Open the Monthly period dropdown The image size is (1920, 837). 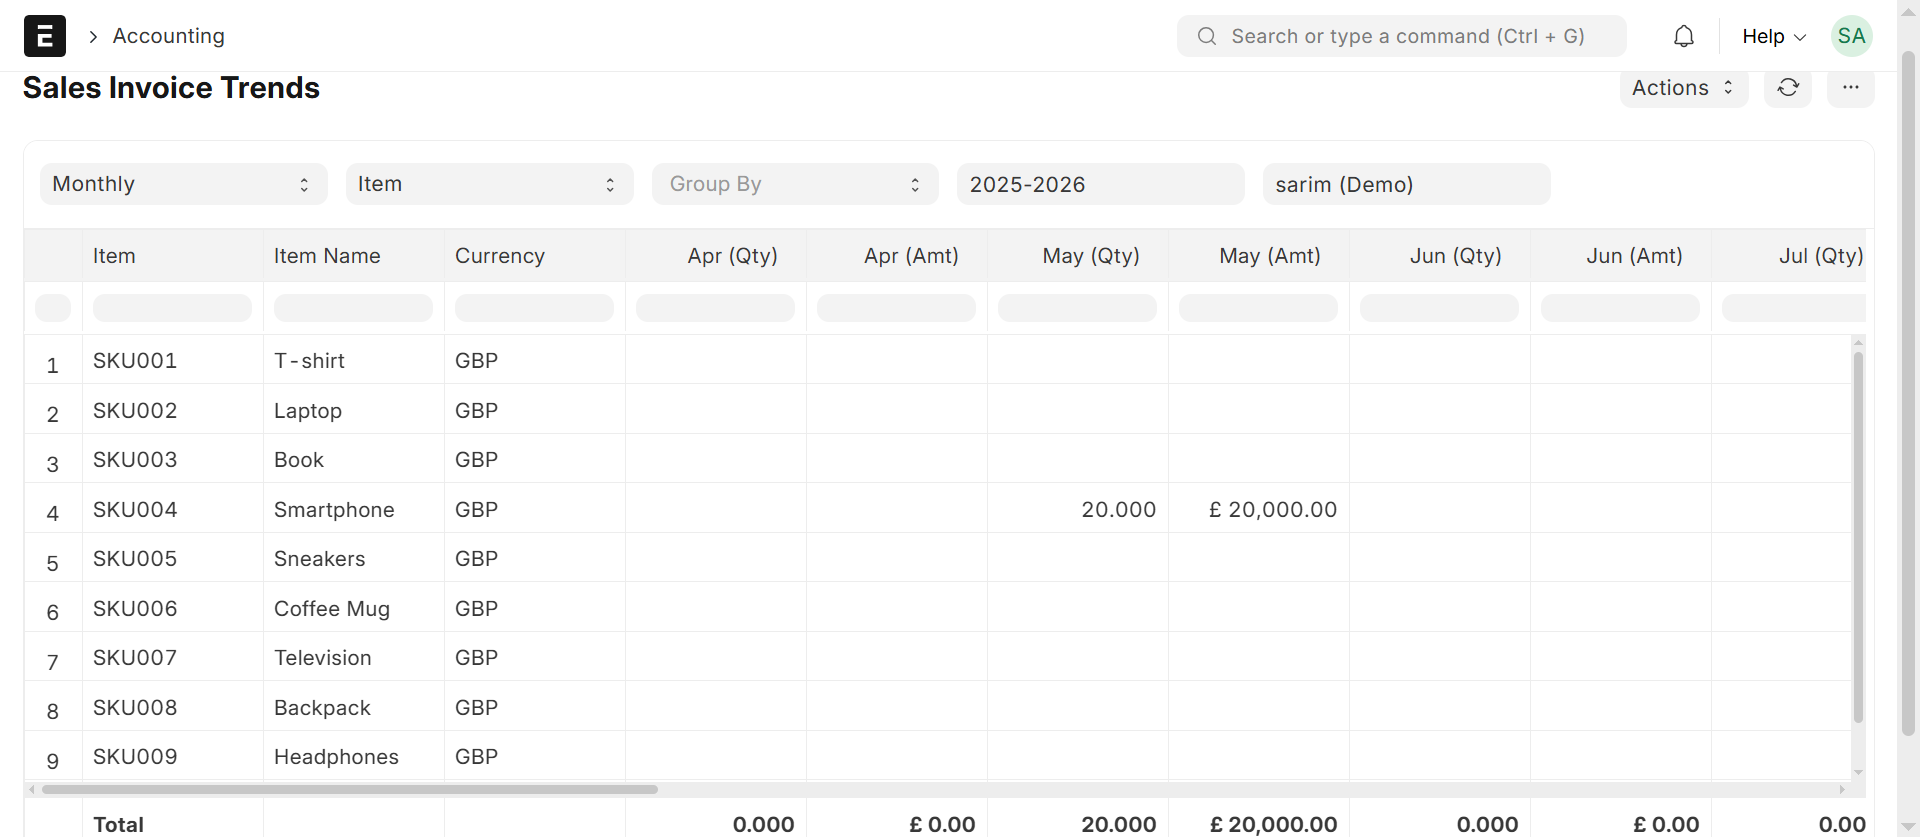point(183,184)
